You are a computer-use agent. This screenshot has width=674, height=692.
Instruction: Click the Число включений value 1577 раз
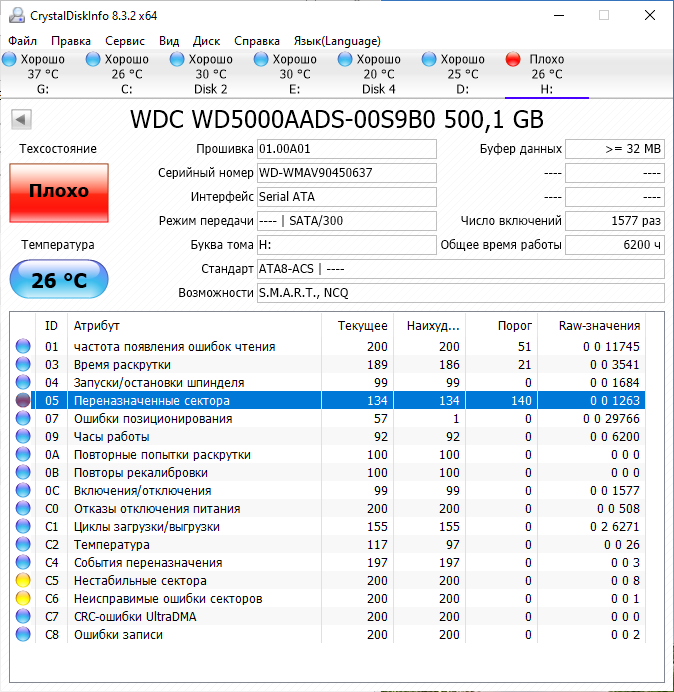[x=614, y=221]
